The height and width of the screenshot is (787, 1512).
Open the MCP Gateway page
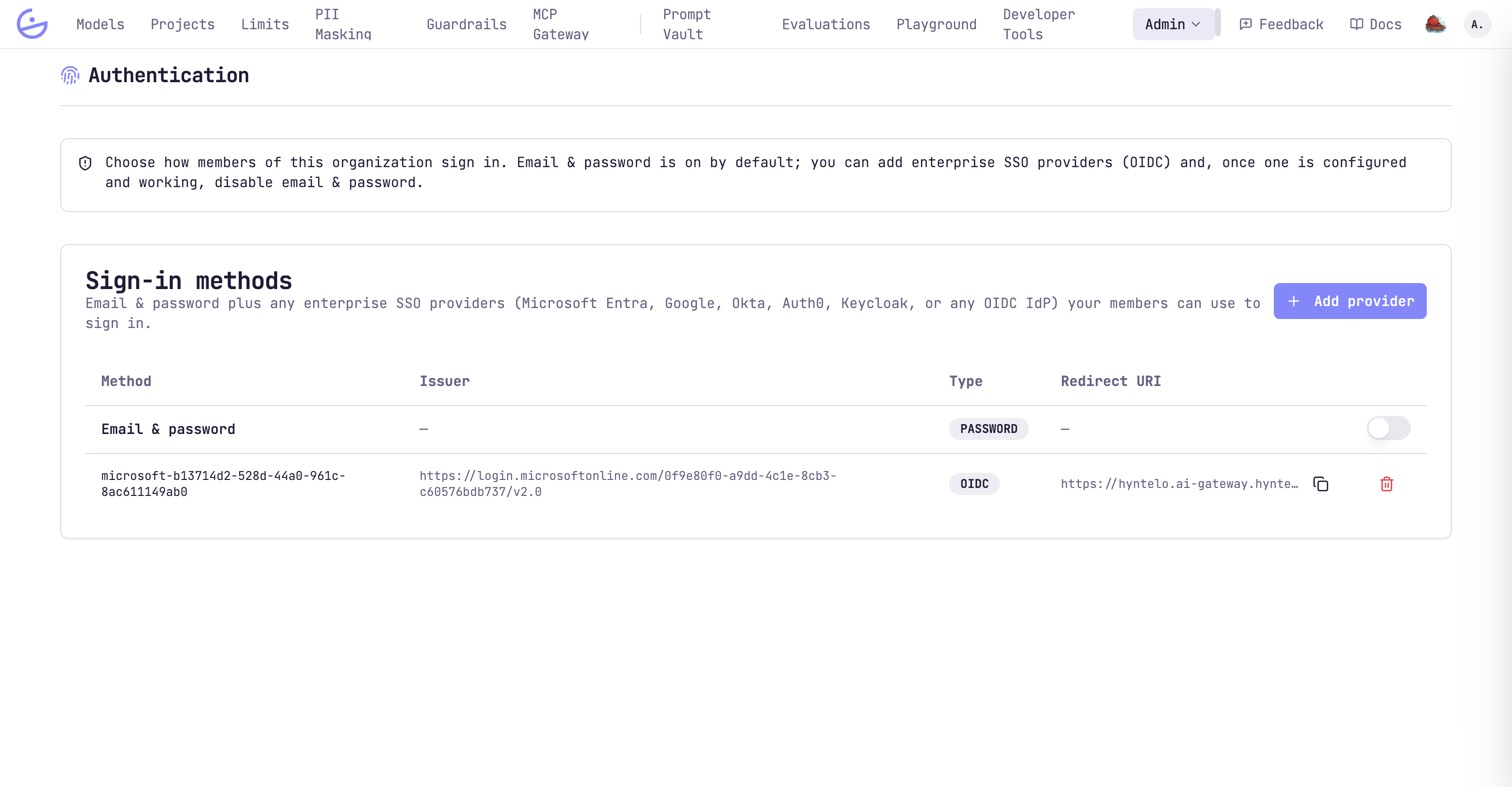(561, 24)
